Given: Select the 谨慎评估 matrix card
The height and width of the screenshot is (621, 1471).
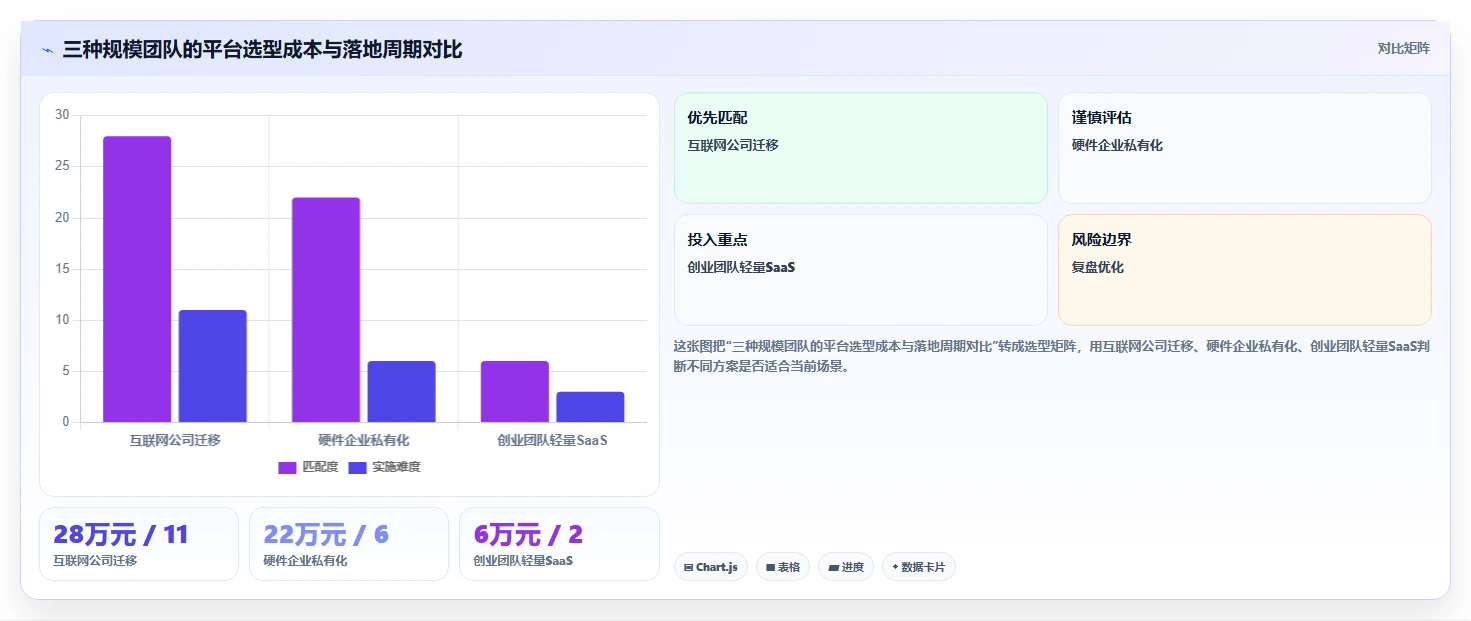Looking at the screenshot, I should [1245, 148].
